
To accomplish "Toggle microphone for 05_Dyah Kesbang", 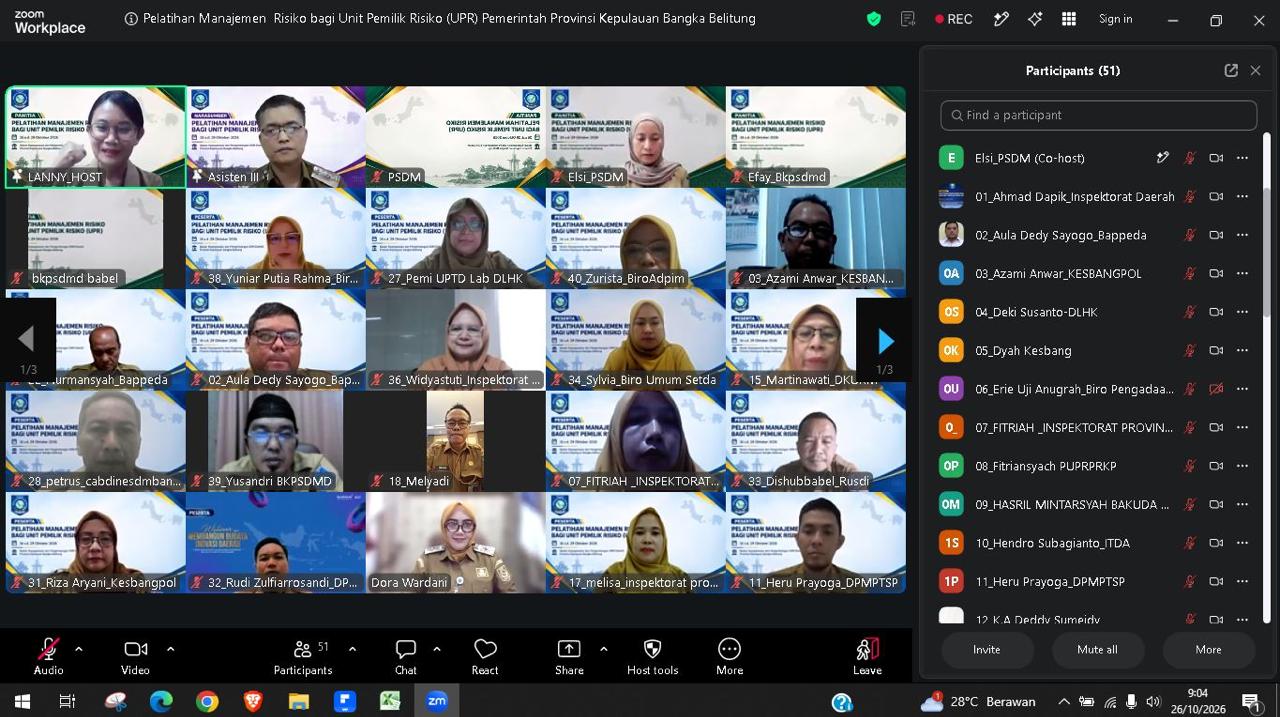I will pos(1190,351).
